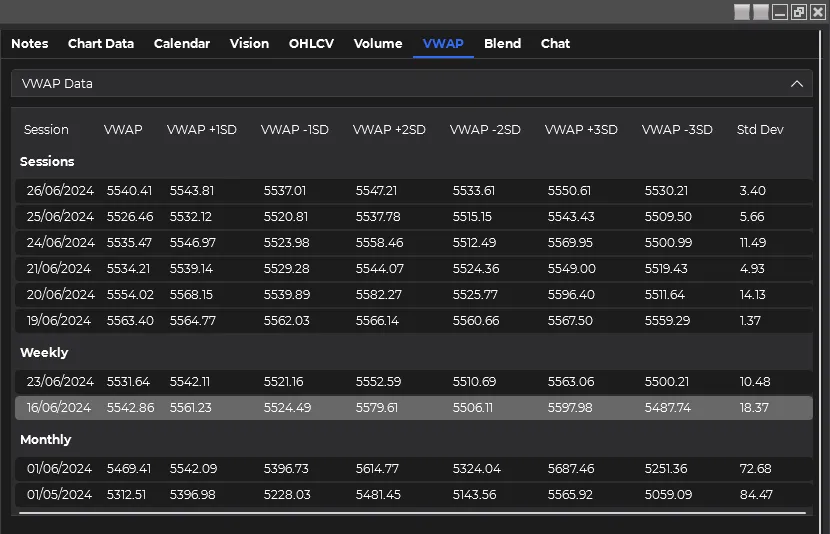Click Std Dev value 14.13

coord(752,294)
